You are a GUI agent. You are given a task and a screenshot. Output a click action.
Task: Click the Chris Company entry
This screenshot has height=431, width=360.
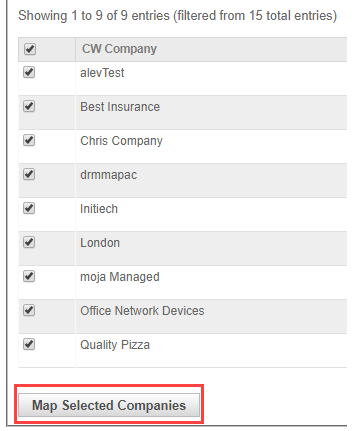[121, 141]
